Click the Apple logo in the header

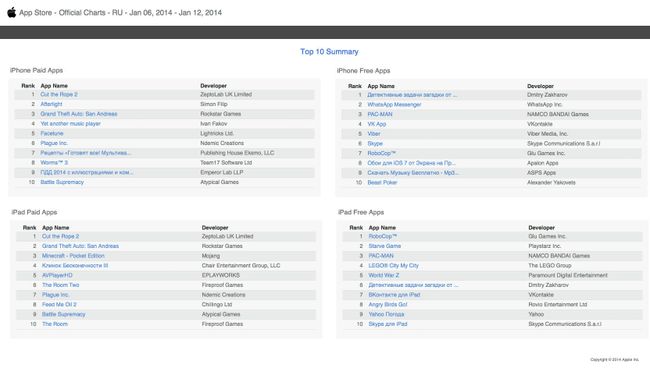[x=12, y=12]
